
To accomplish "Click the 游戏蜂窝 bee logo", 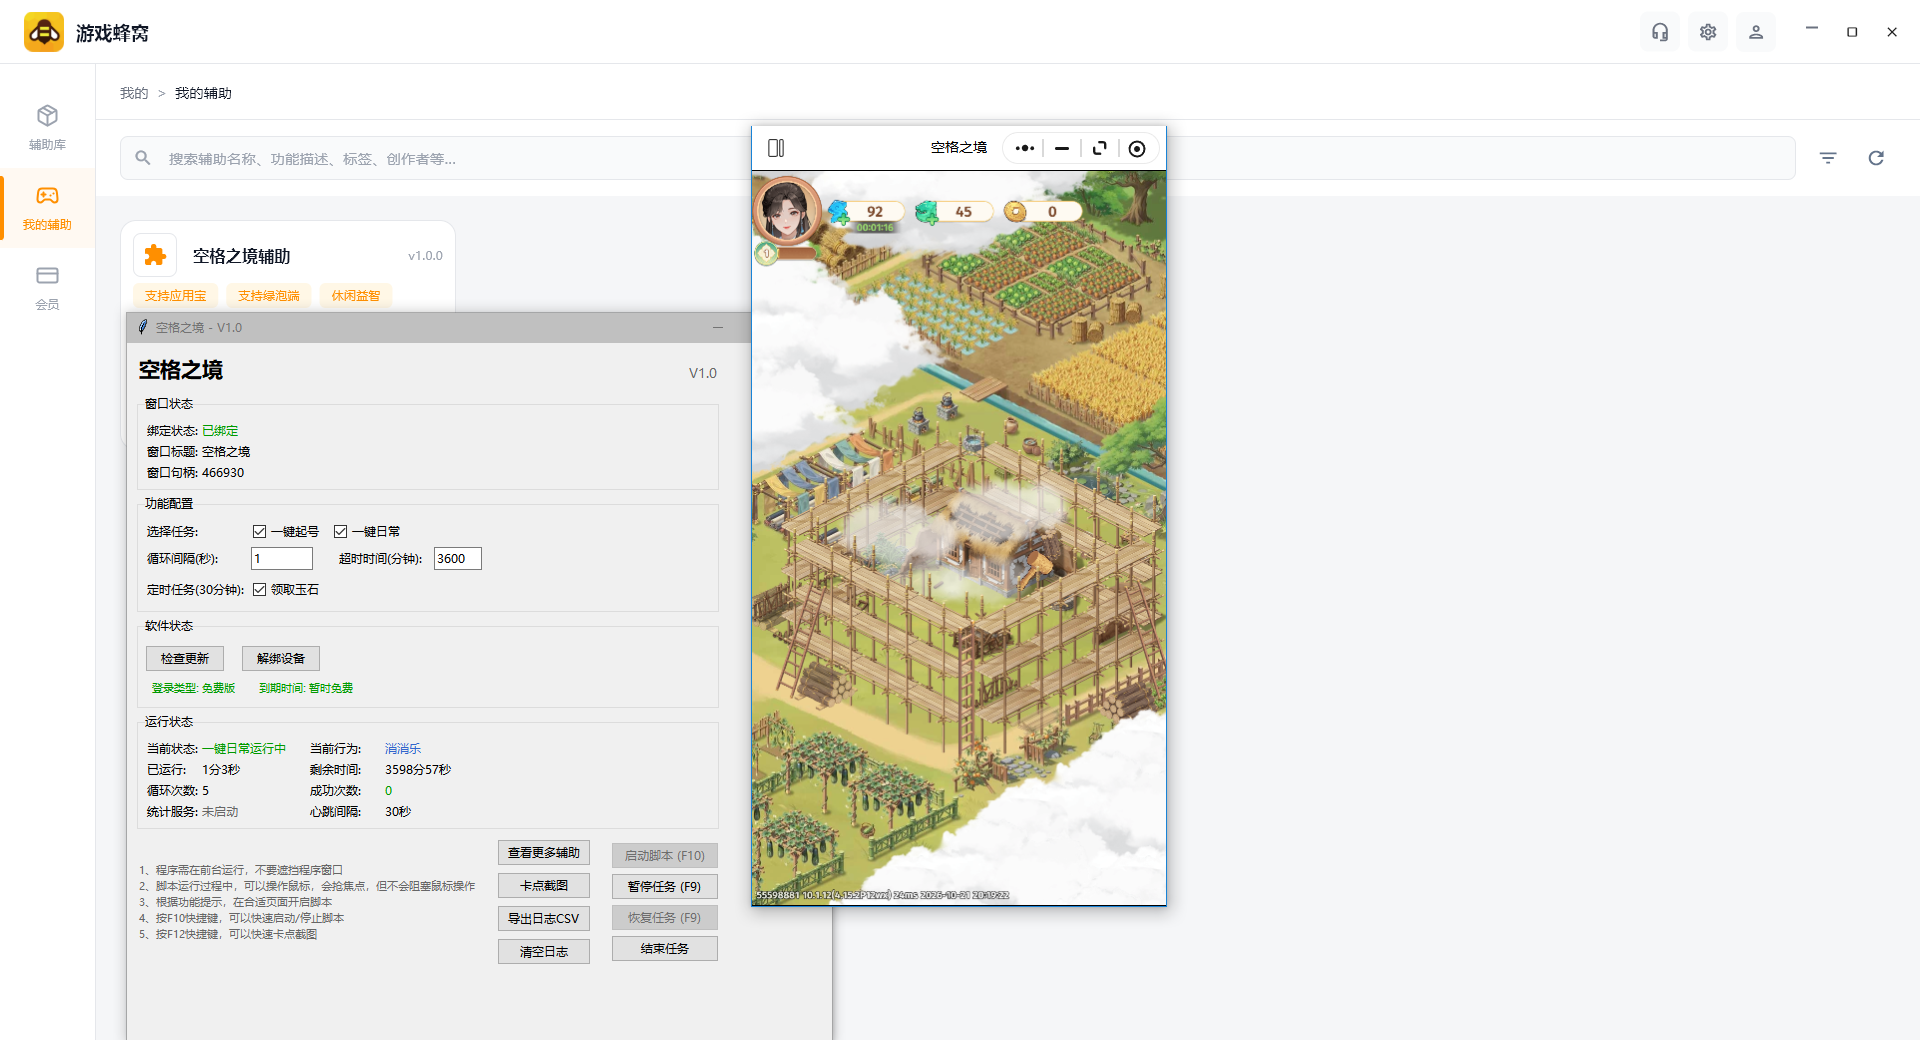I will (x=44, y=32).
